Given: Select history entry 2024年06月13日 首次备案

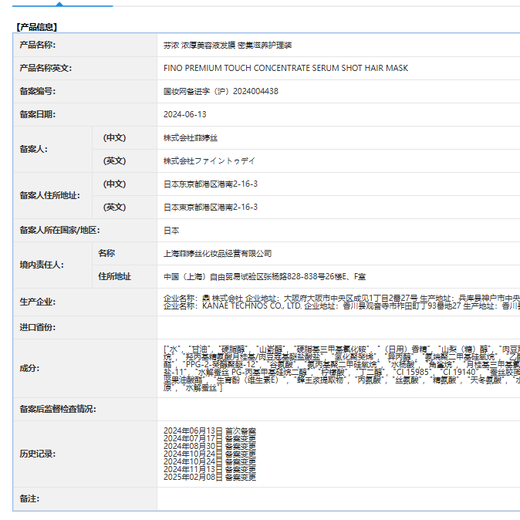Looking at the screenshot, I should click(x=210, y=431).
